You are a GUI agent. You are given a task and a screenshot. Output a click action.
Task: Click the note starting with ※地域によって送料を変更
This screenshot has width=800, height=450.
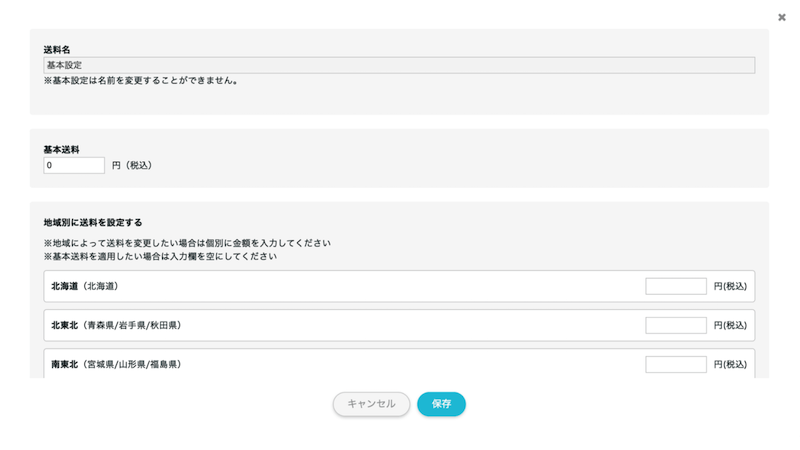pyautogui.click(x=187, y=243)
